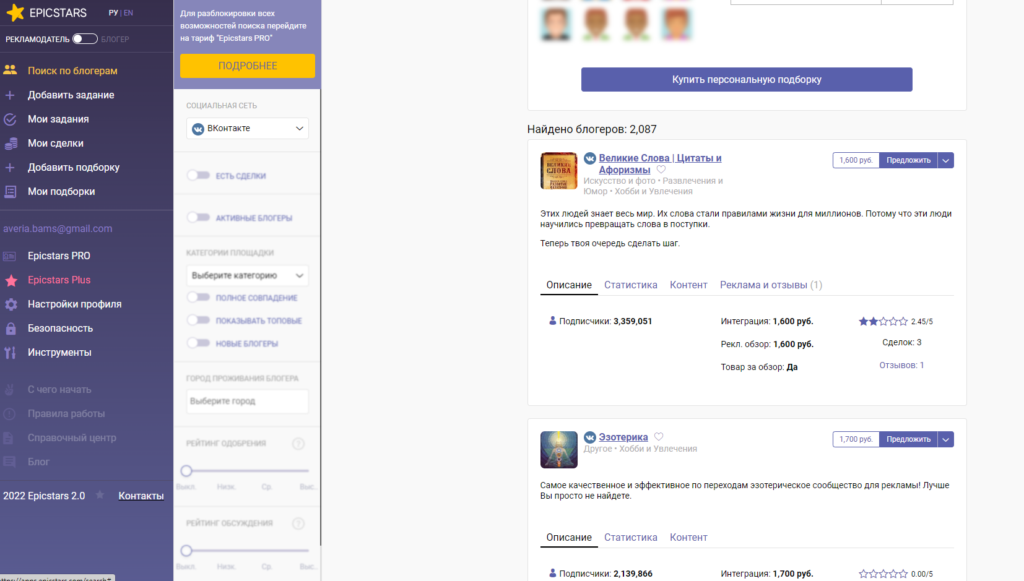The width and height of the screenshot is (1024, 581).
Task: Click the Выберите город input field
Action: tap(248, 401)
